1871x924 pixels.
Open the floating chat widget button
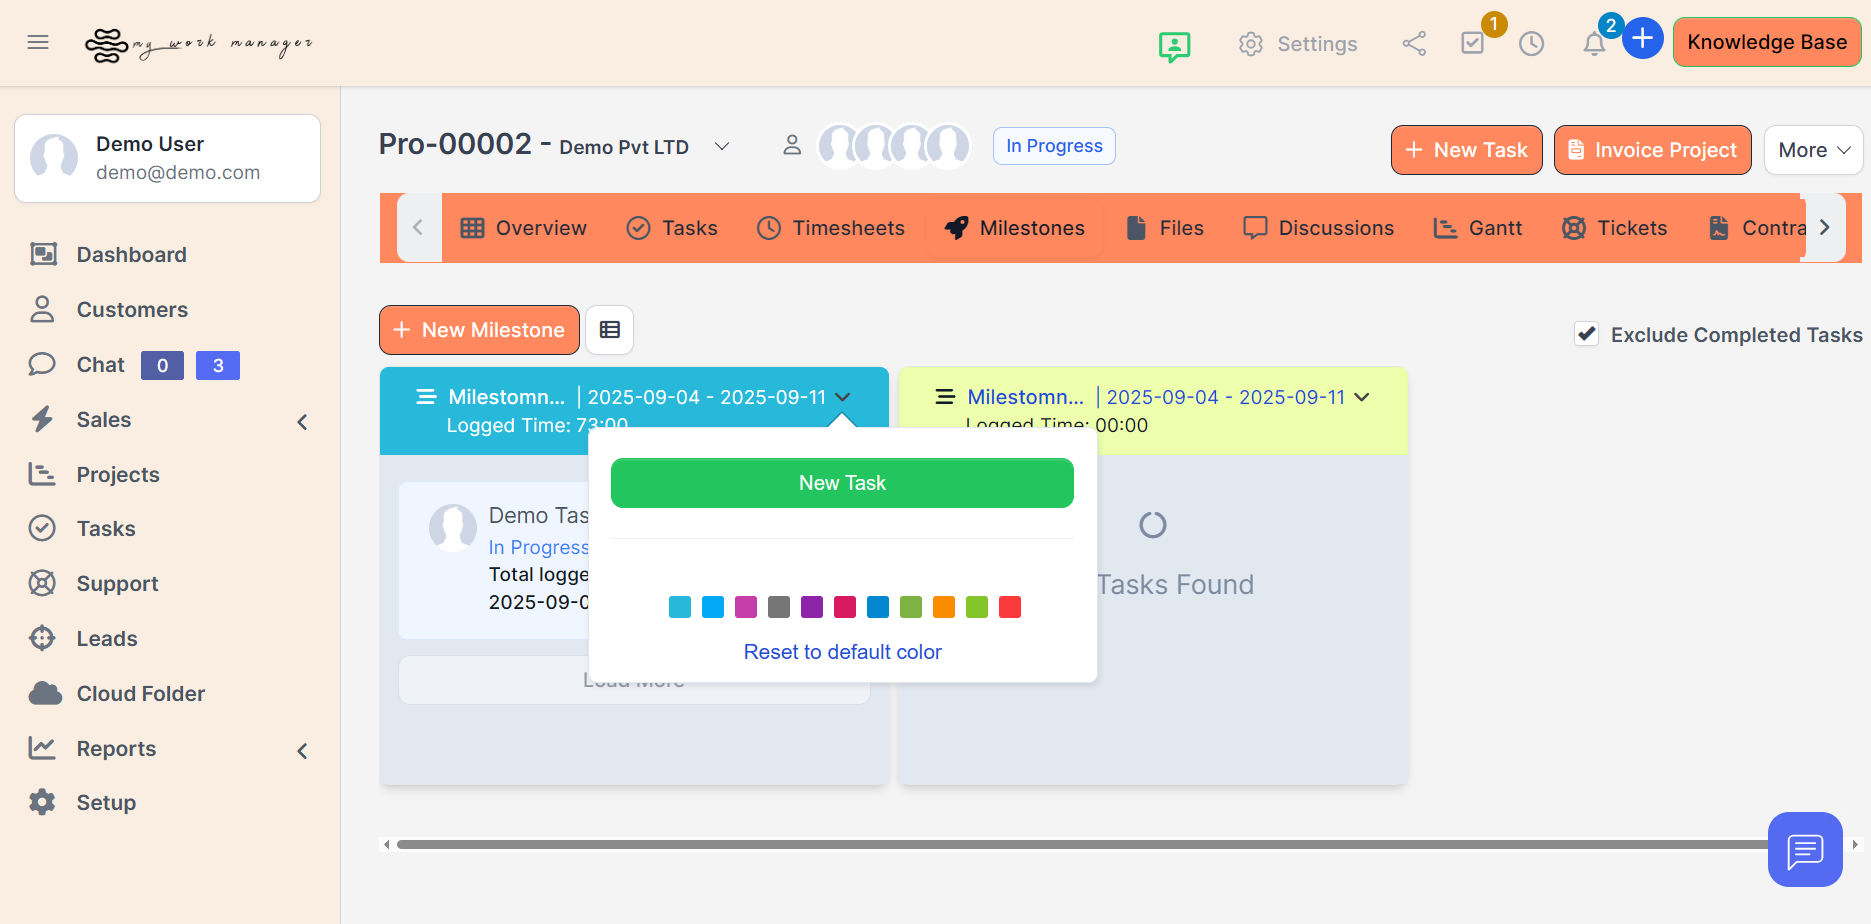click(1805, 849)
